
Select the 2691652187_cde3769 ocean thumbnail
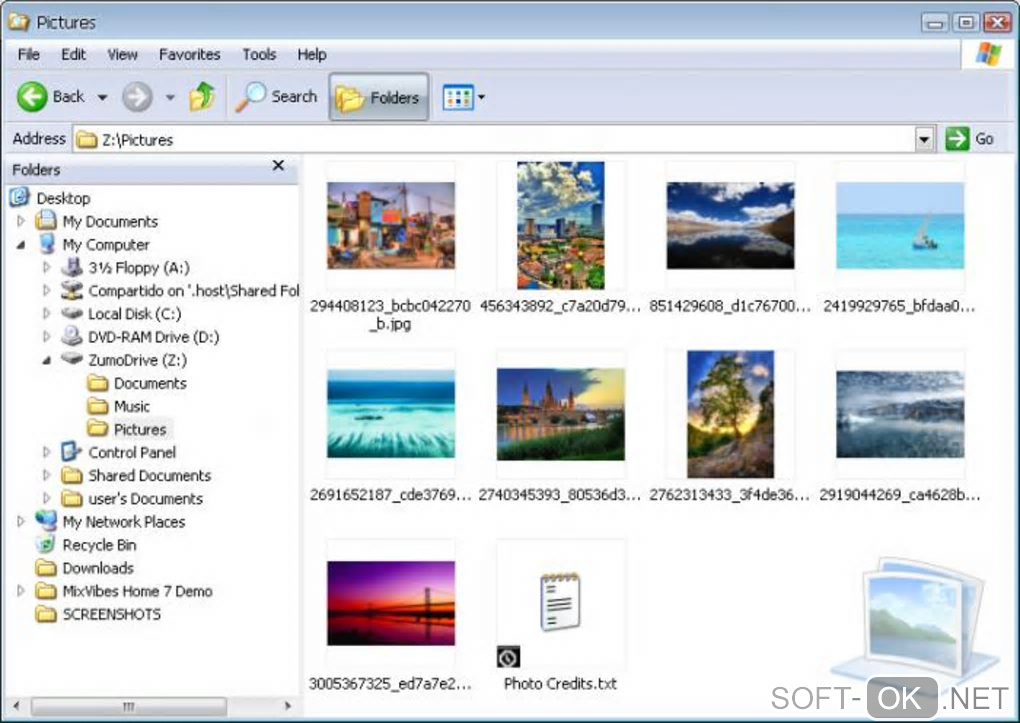[391, 414]
